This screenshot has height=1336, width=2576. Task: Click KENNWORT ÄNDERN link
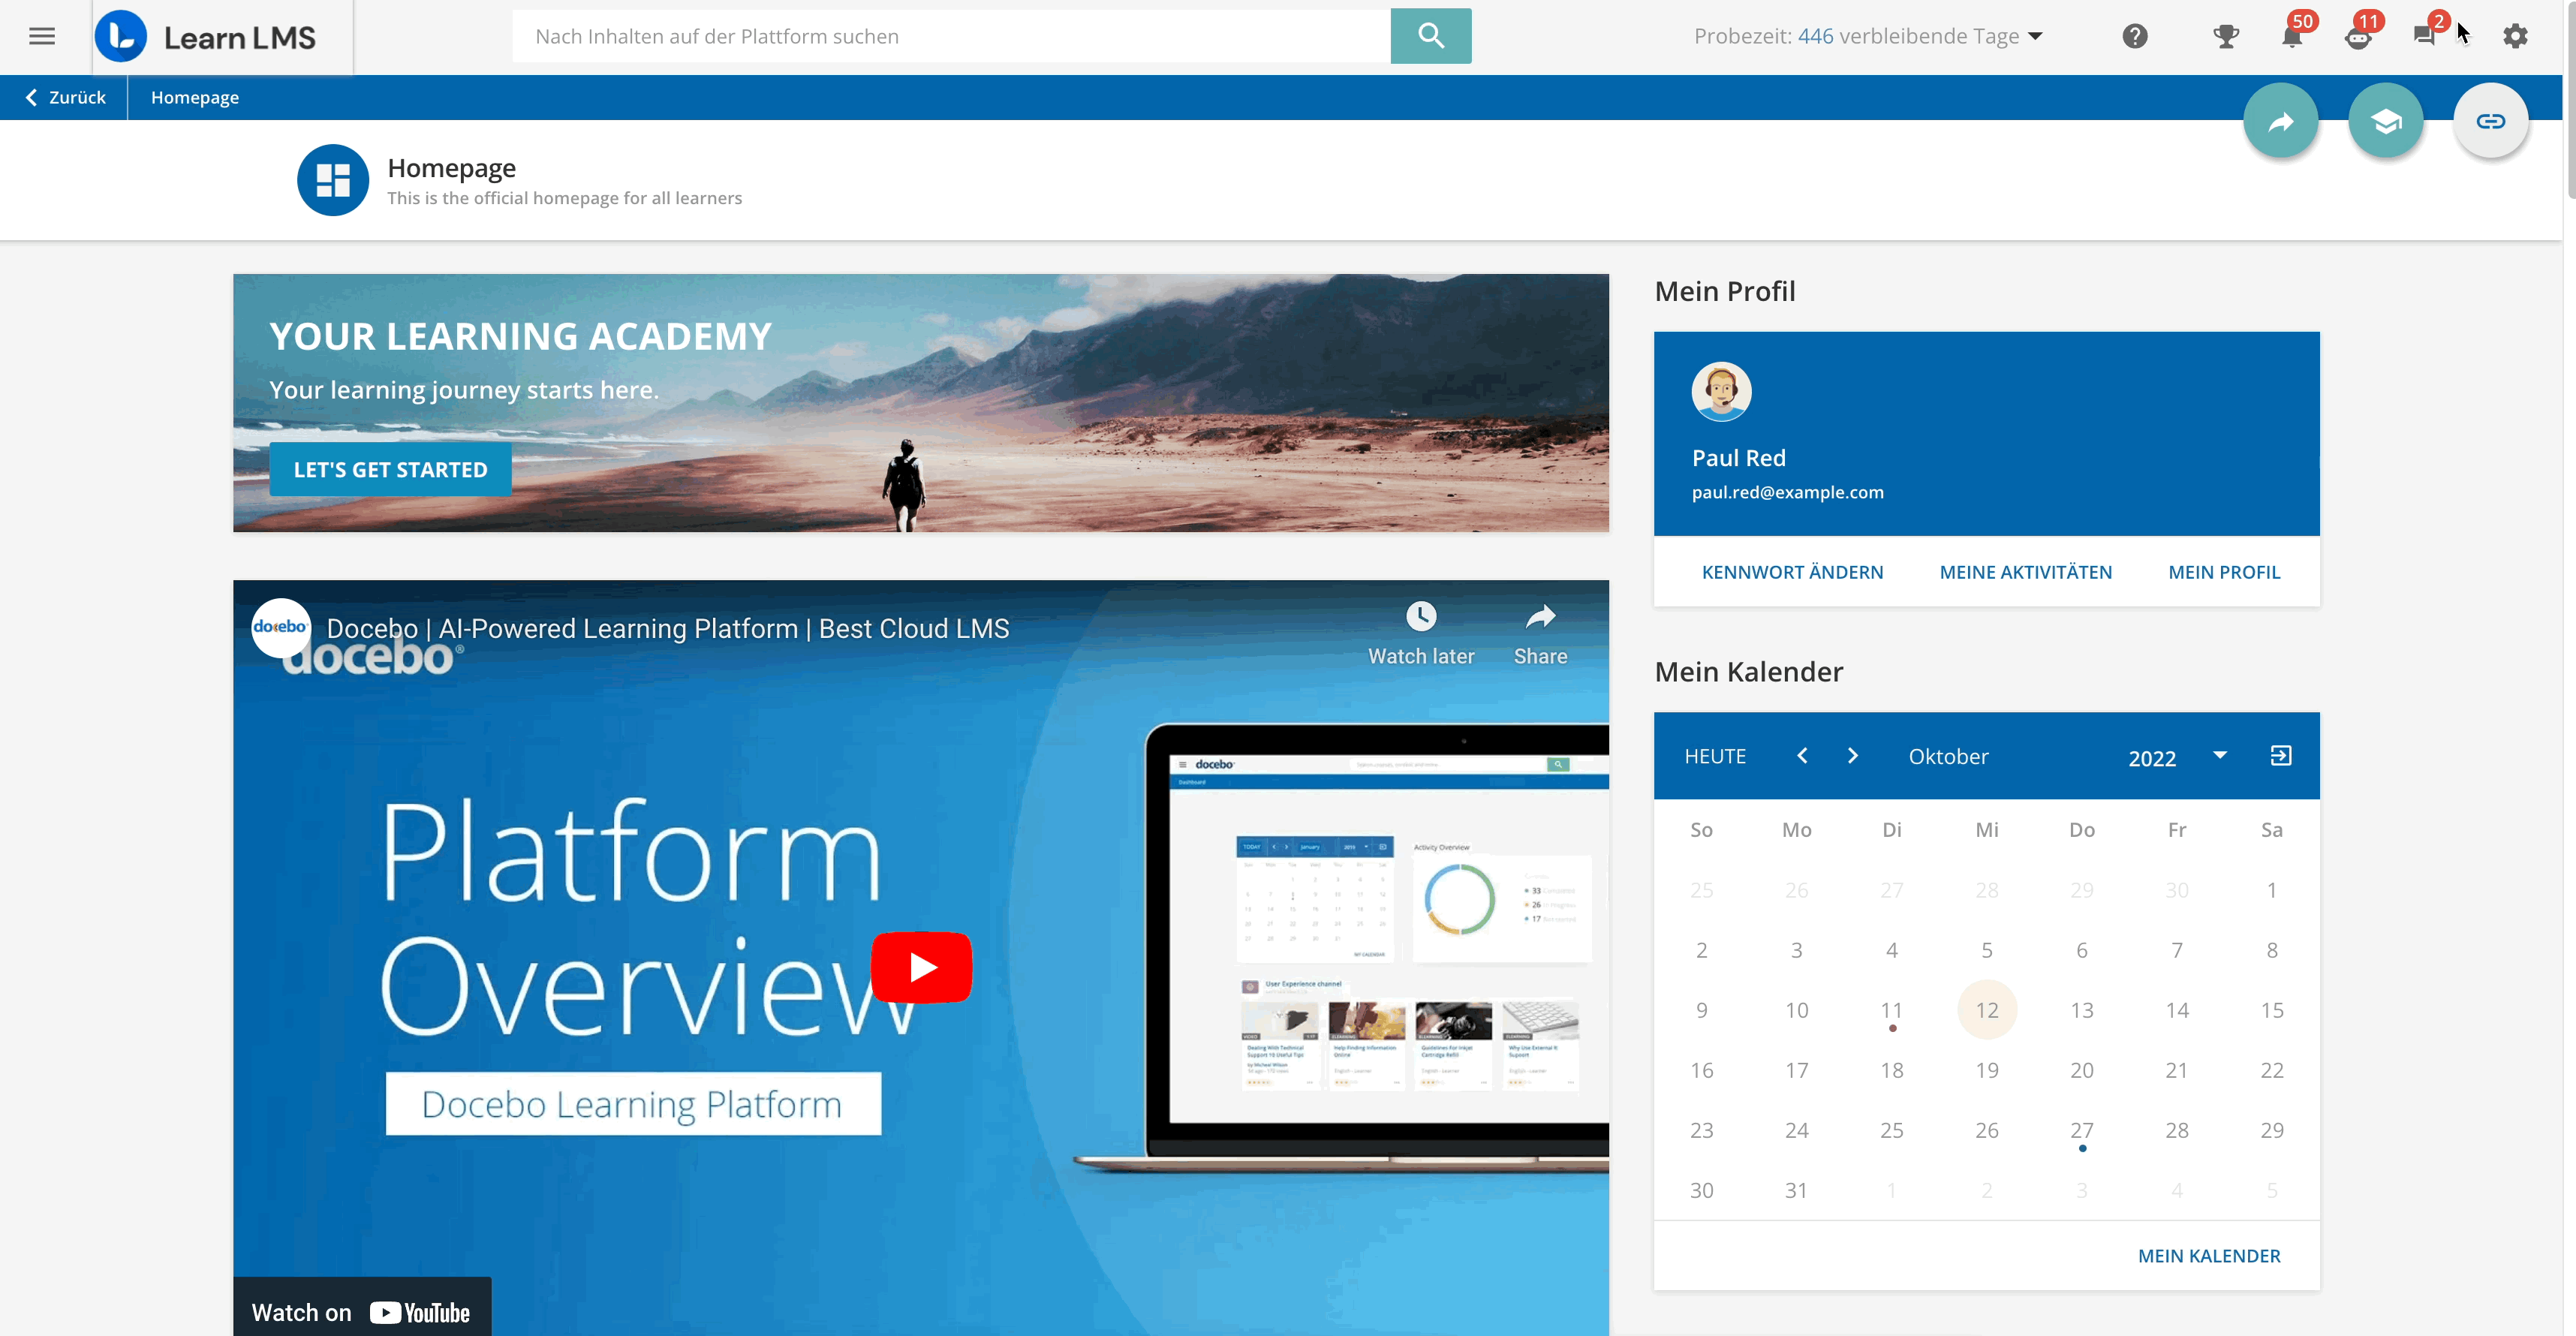(x=1792, y=572)
